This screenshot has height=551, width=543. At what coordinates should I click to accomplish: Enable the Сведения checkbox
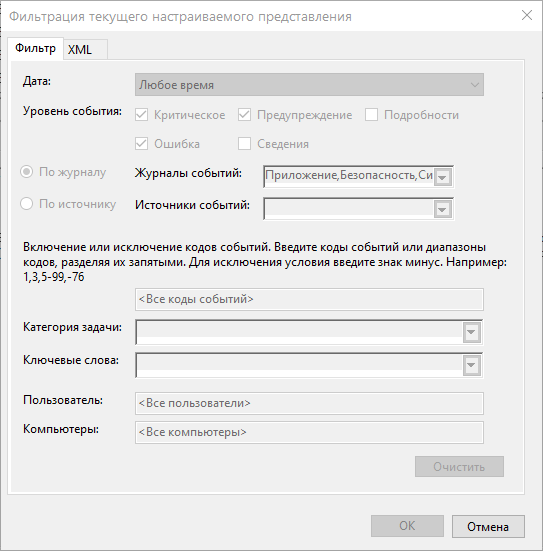click(244, 144)
